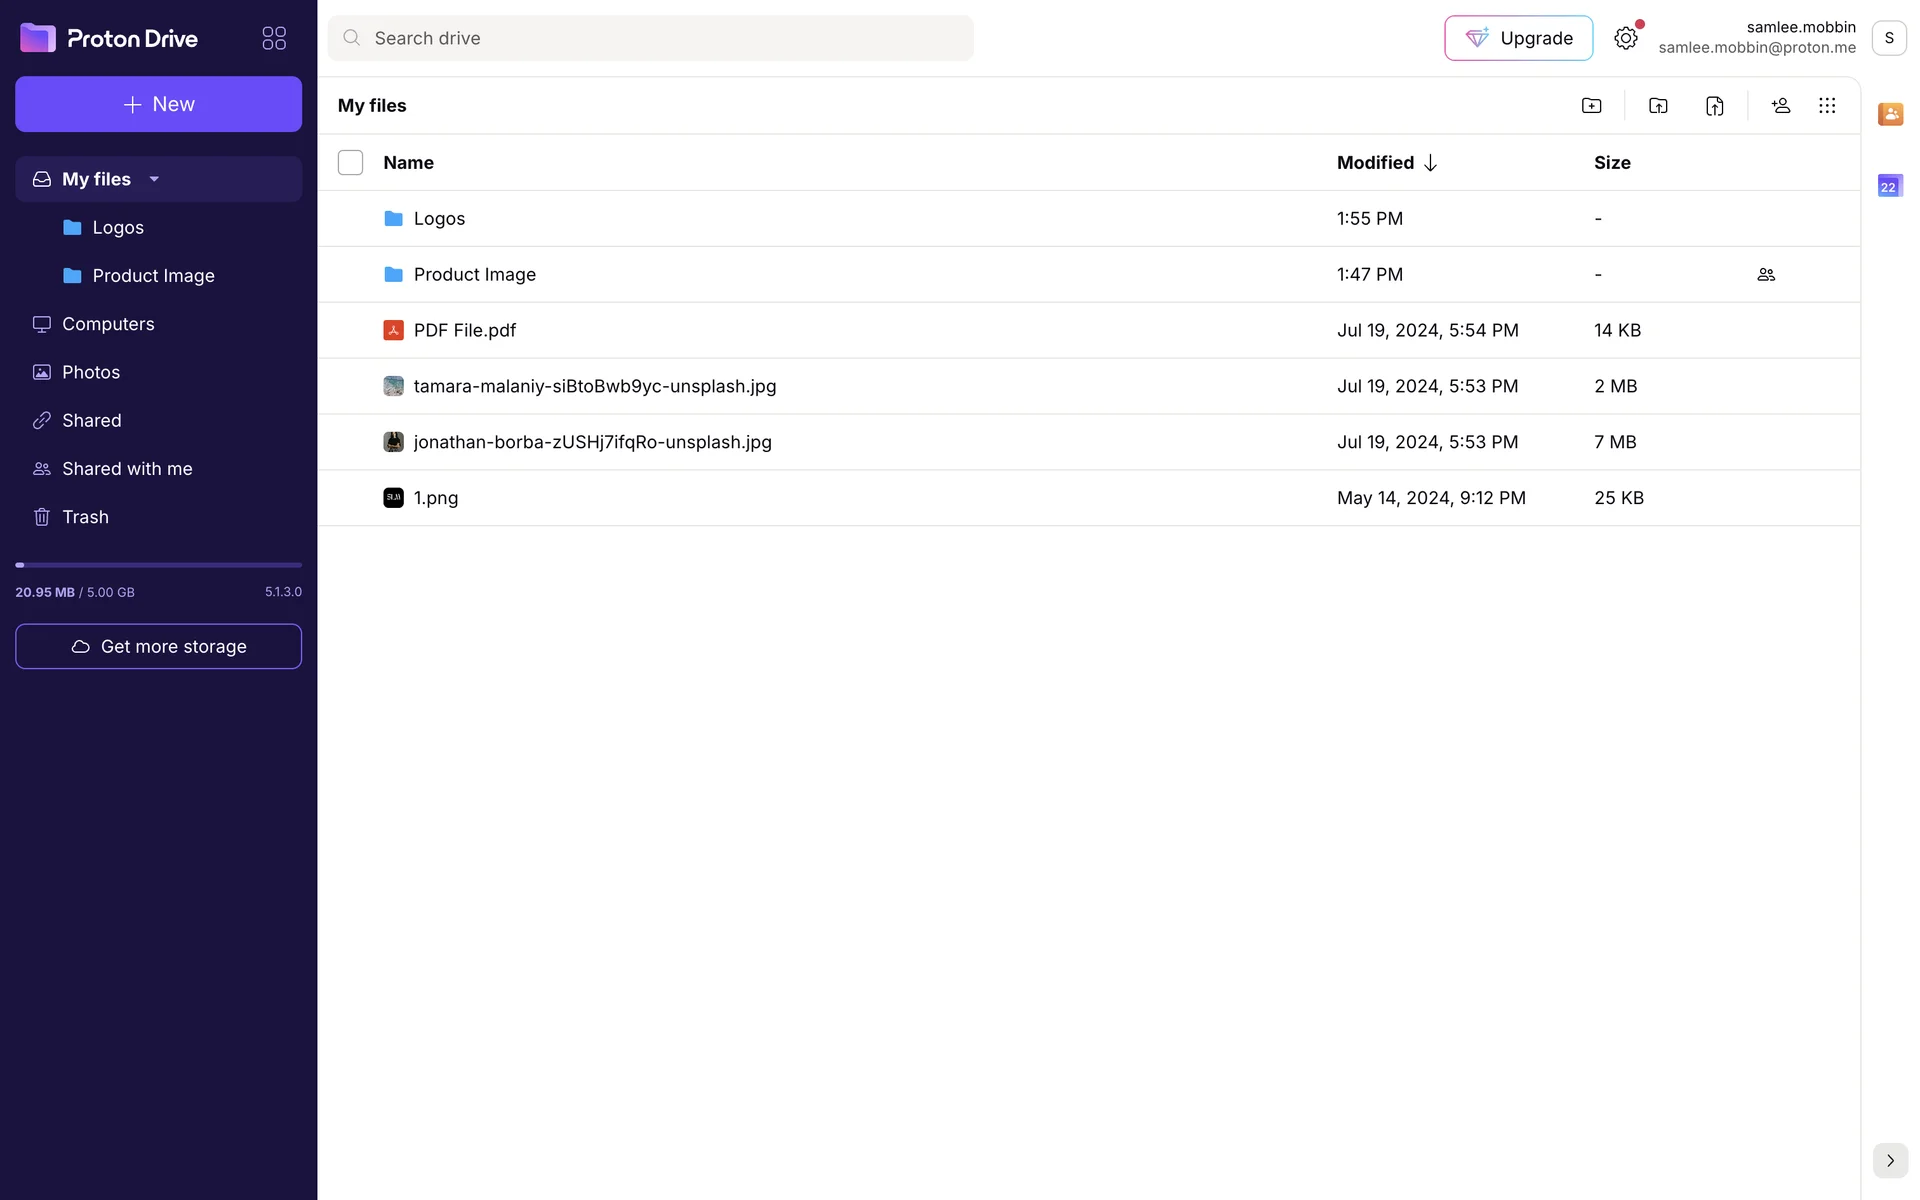Open the Proton apps switcher icon
The height and width of the screenshot is (1200, 1920).
274,38
